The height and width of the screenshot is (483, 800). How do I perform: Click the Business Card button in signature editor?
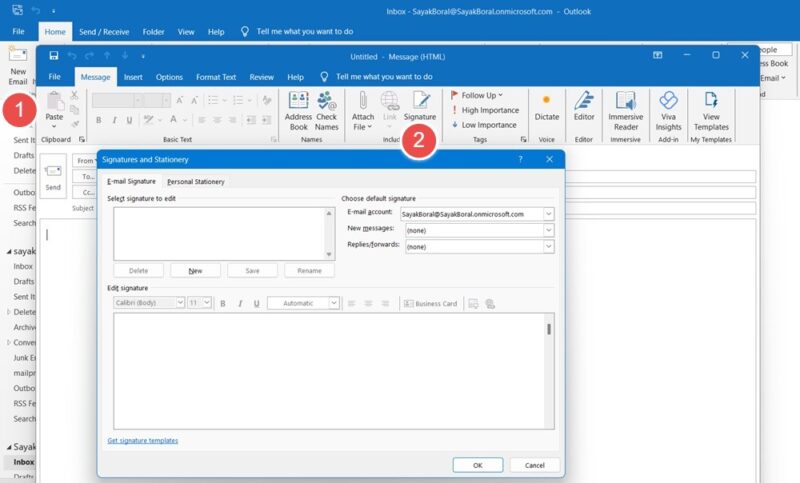[x=431, y=303]
